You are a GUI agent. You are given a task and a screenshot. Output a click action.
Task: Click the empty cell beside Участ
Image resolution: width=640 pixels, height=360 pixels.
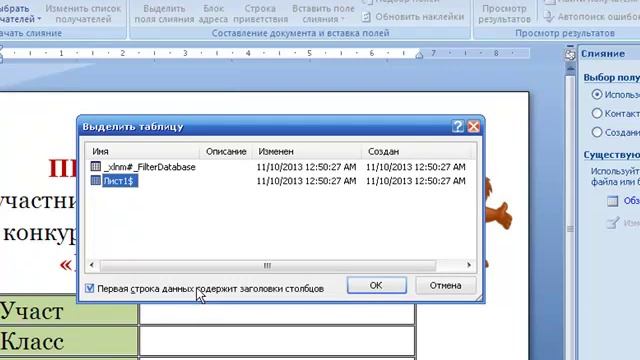coord(277,314)
